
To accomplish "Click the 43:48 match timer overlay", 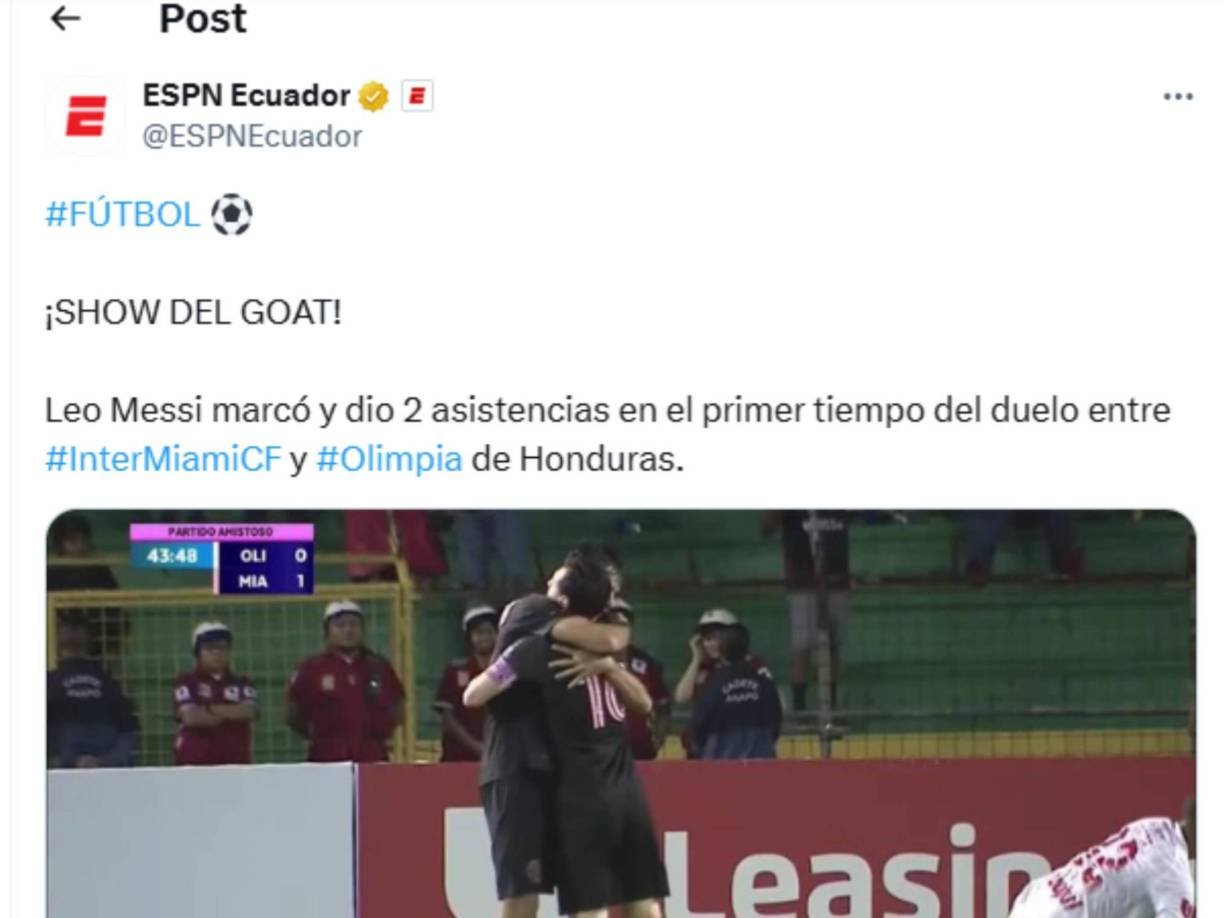I will 172,555.
